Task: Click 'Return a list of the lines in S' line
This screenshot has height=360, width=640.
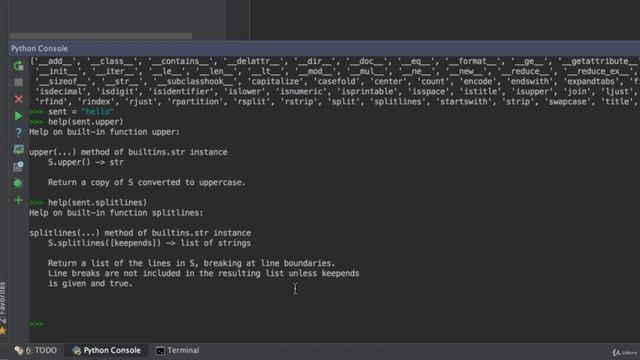Action: coord(191,263)
